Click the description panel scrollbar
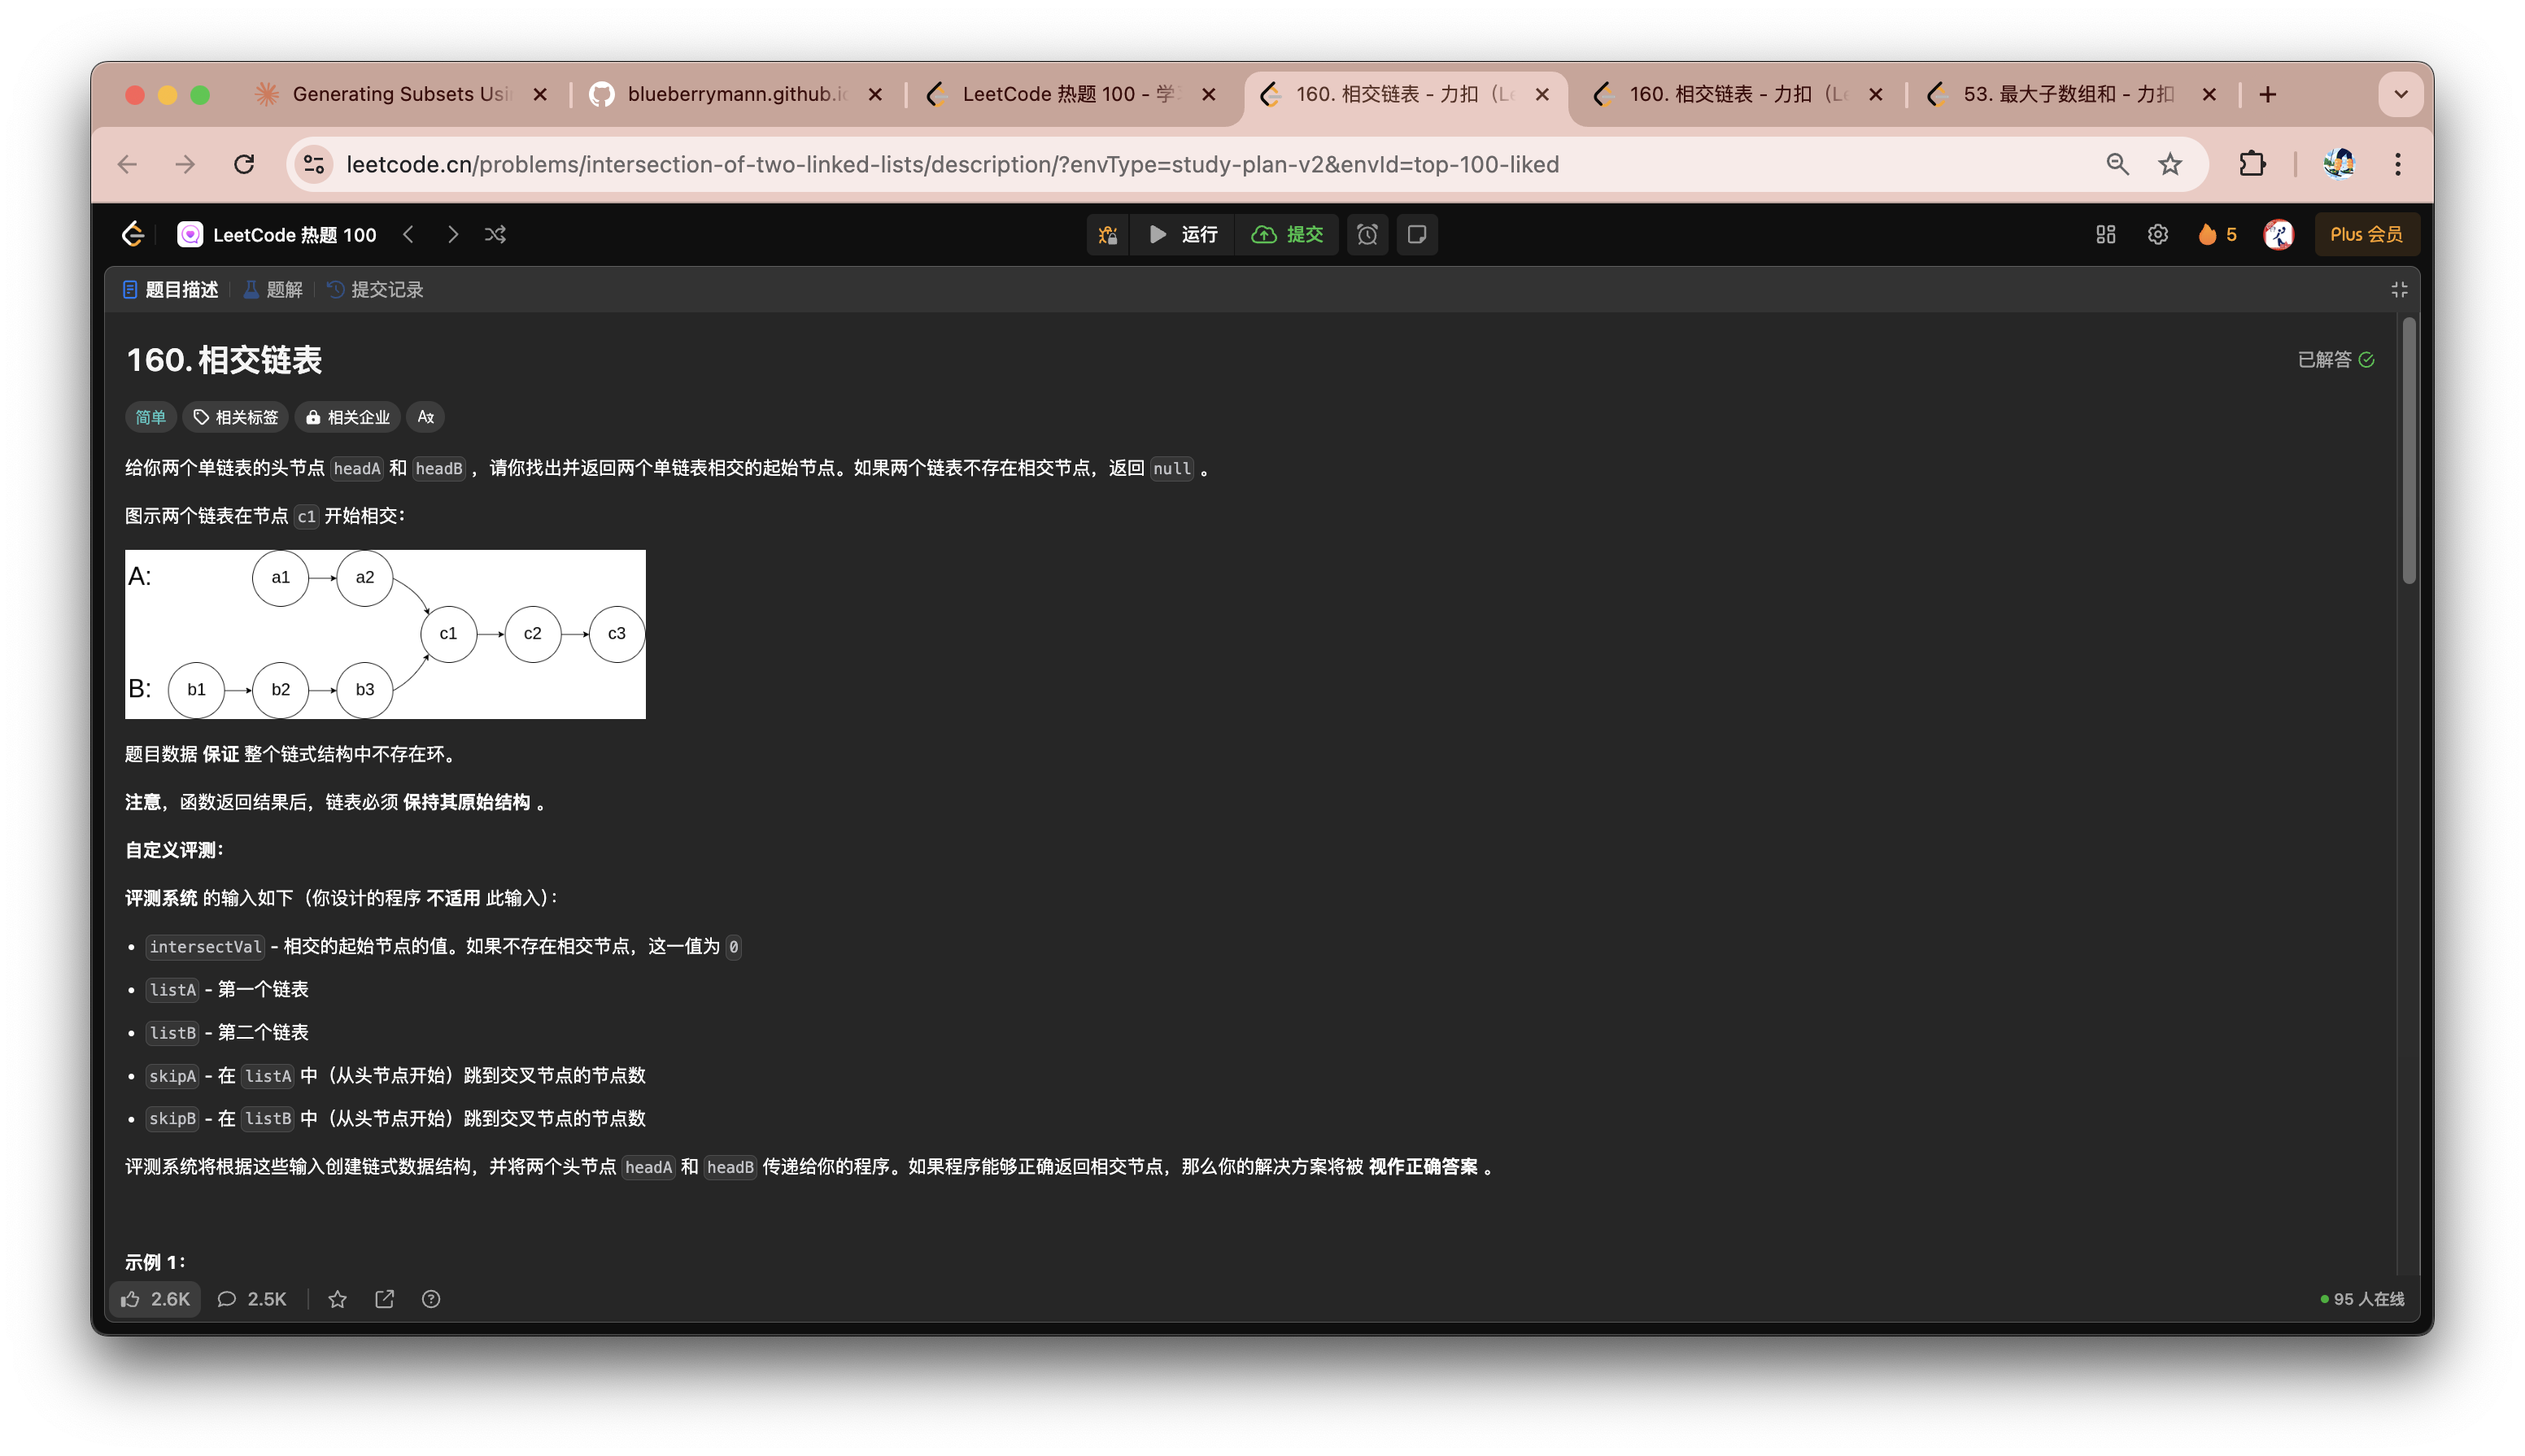Screen dimensions: 2525x1456 (x=2409, y=450)
